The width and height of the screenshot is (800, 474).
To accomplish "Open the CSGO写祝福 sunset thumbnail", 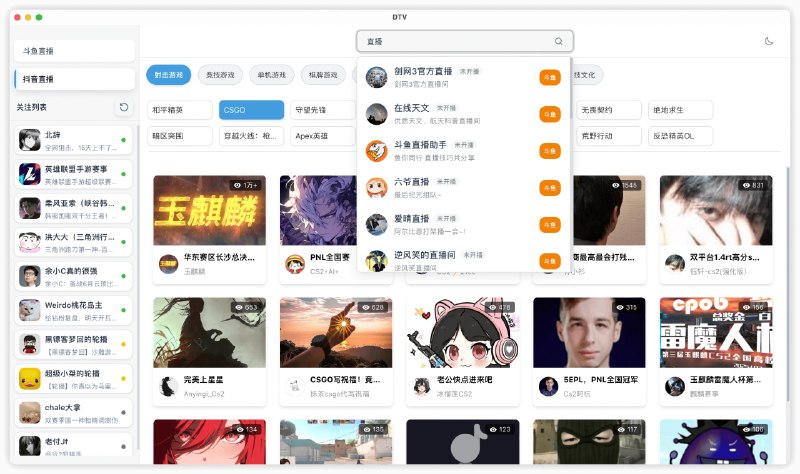I will click(x=336, y=333).
